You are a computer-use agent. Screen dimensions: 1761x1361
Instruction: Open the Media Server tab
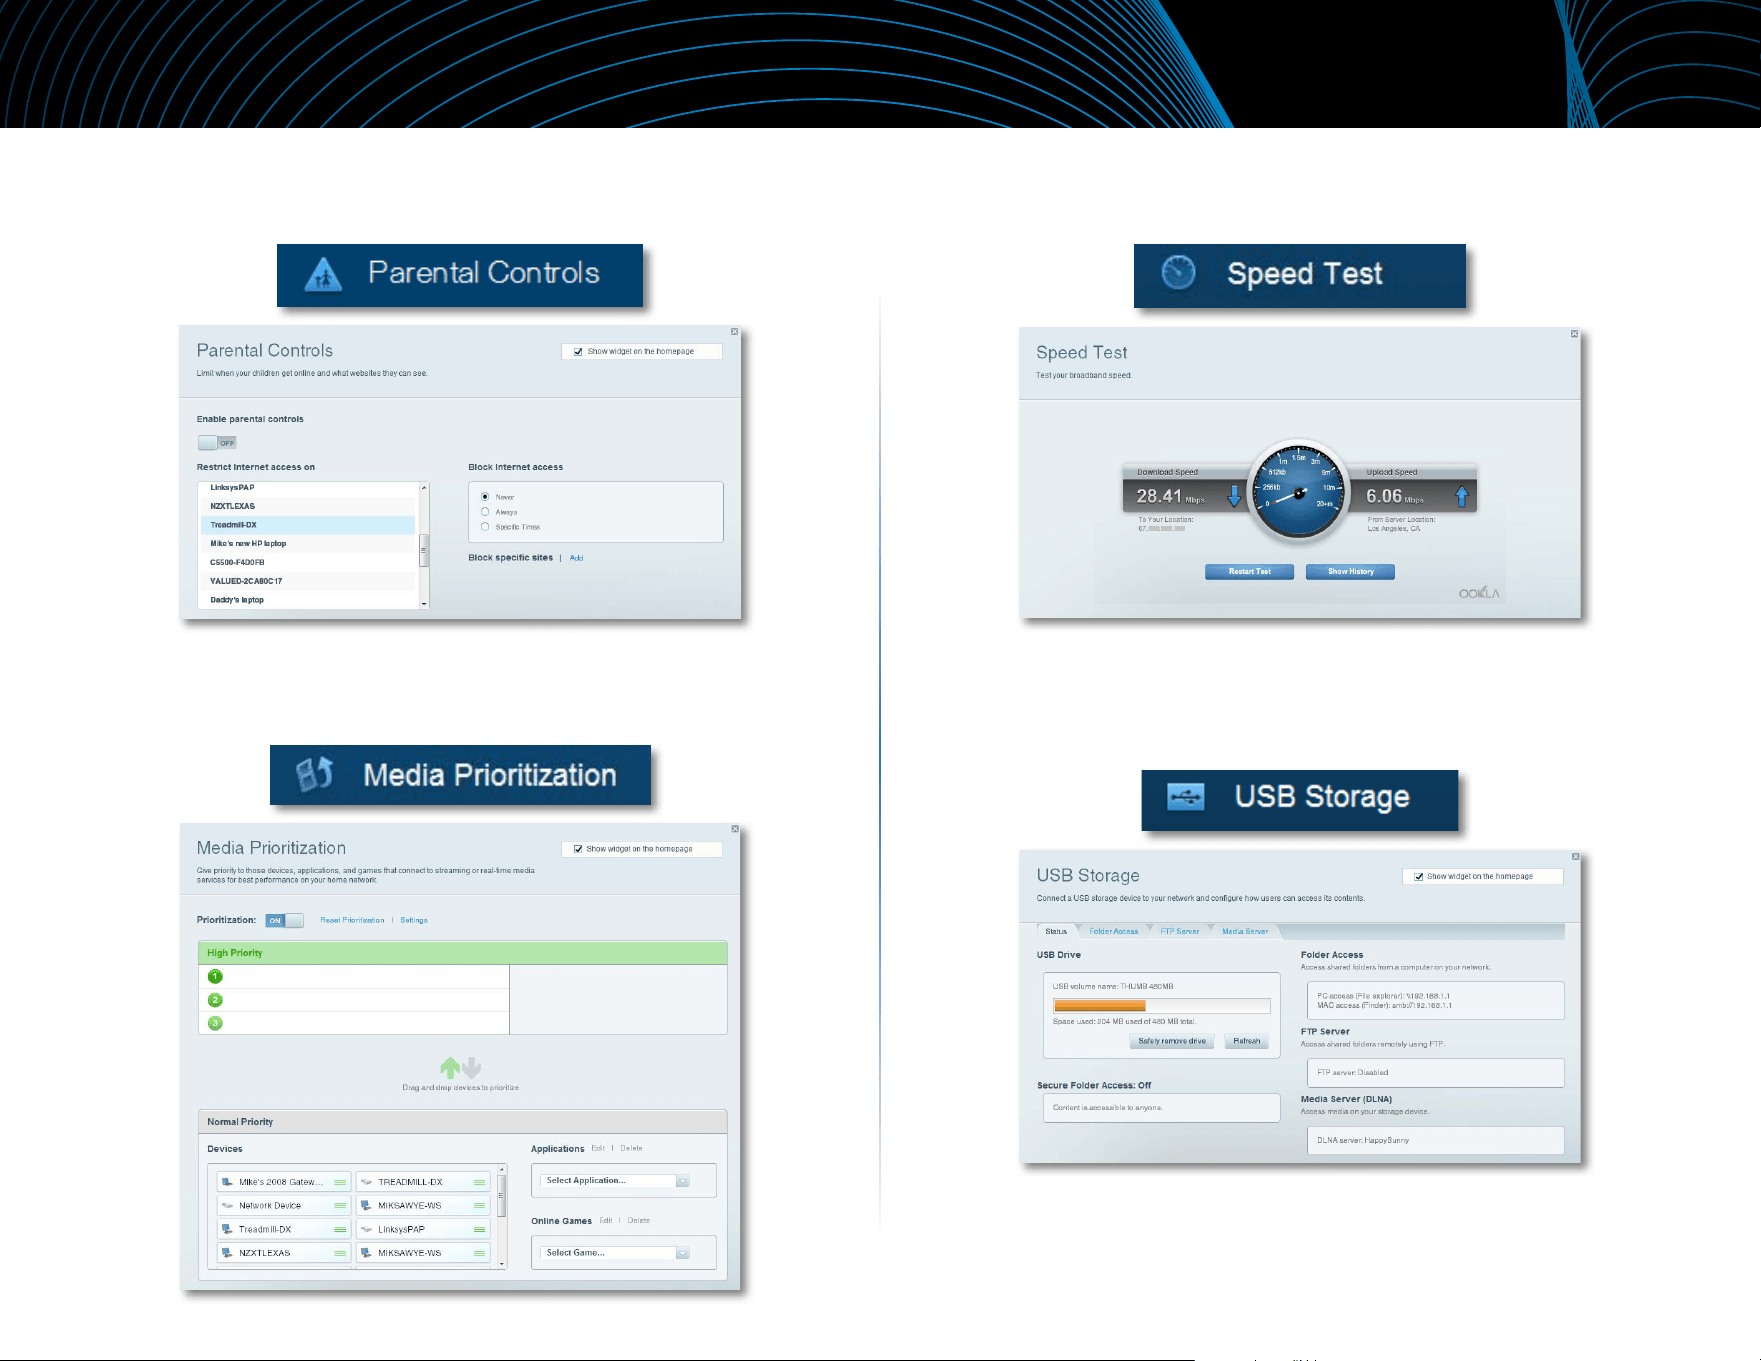pos(1245,932)
